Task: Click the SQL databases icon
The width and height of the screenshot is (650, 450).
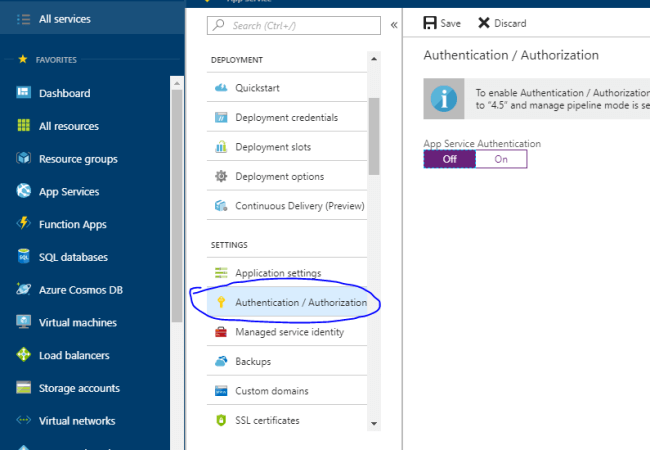Action: pos(24,256)
